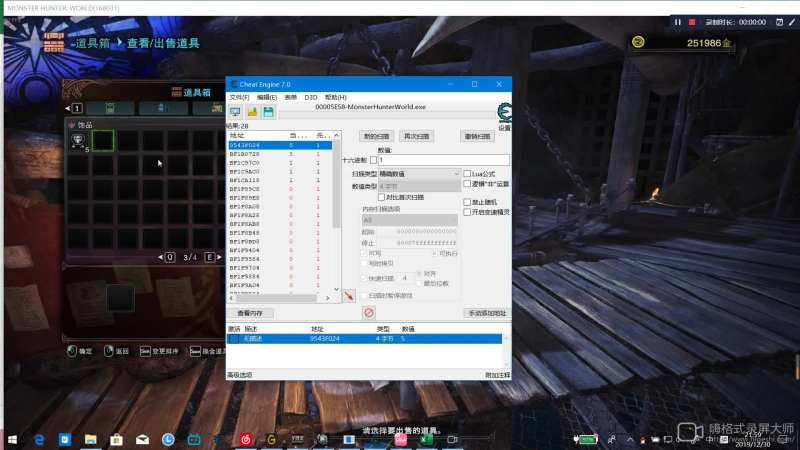The height and width of the screenshot is (450, 800).
Task: Open the green Excel icon on taskbar
Action: 427,439
